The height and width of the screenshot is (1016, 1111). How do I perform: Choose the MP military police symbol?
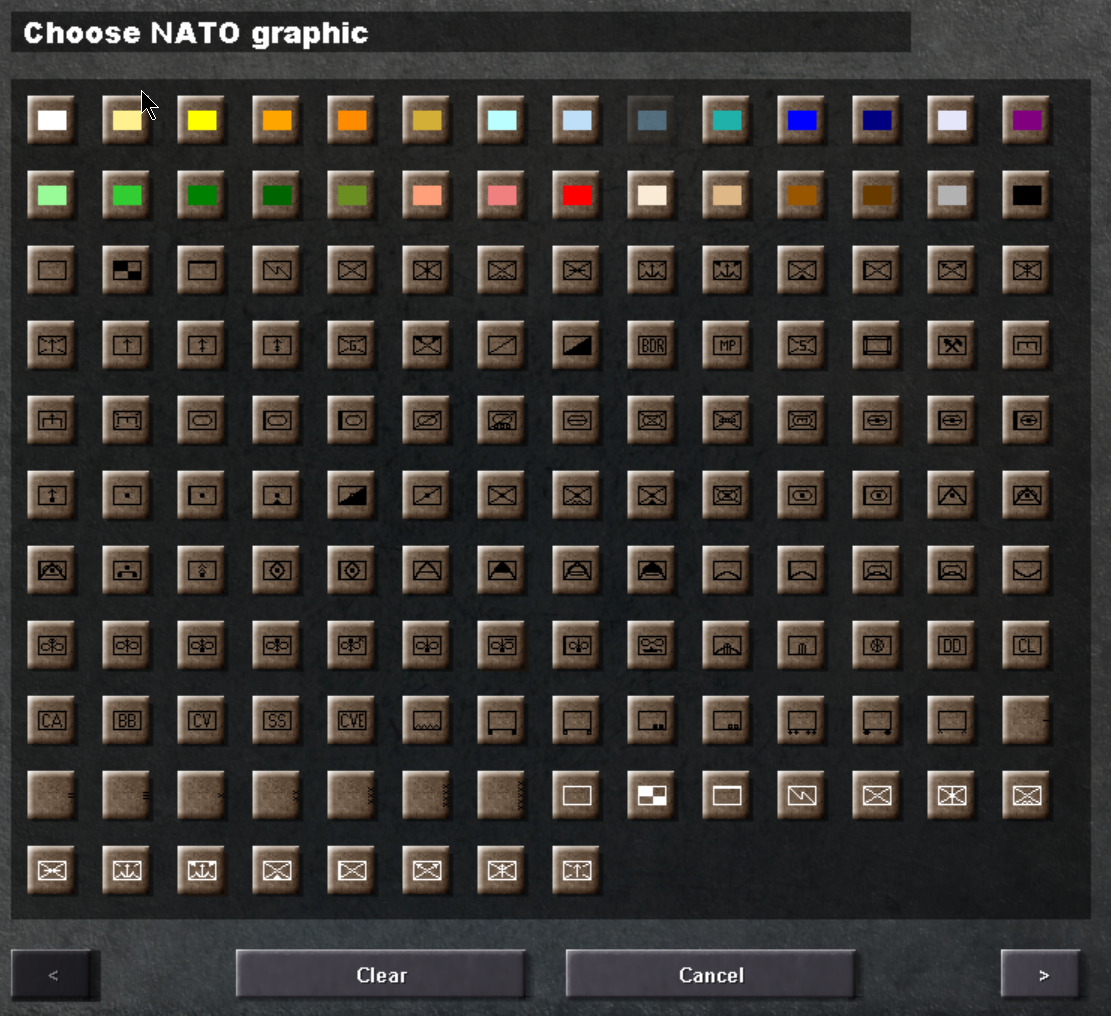pyautogui.click(x=727, y=345)
